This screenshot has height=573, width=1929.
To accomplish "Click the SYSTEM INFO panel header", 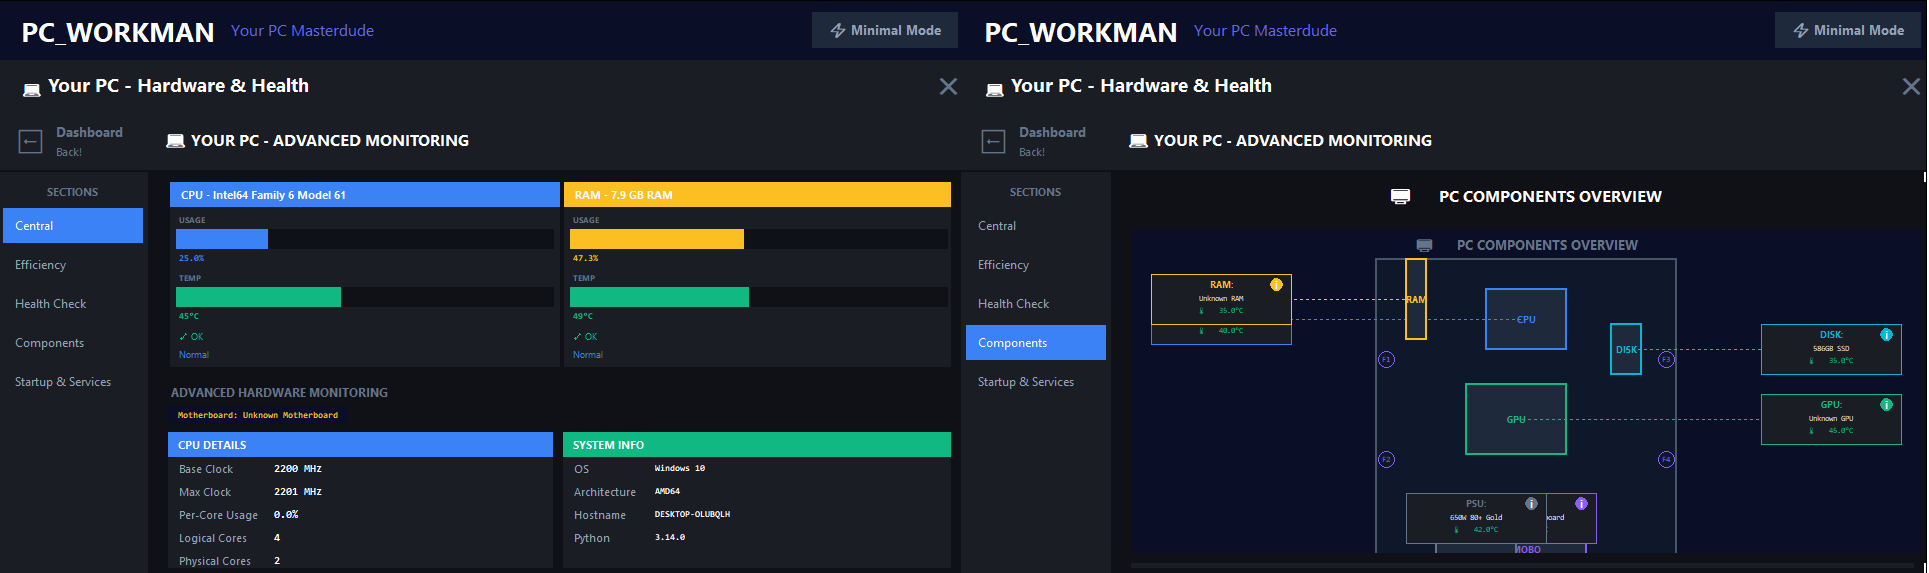I will (757, 445).
